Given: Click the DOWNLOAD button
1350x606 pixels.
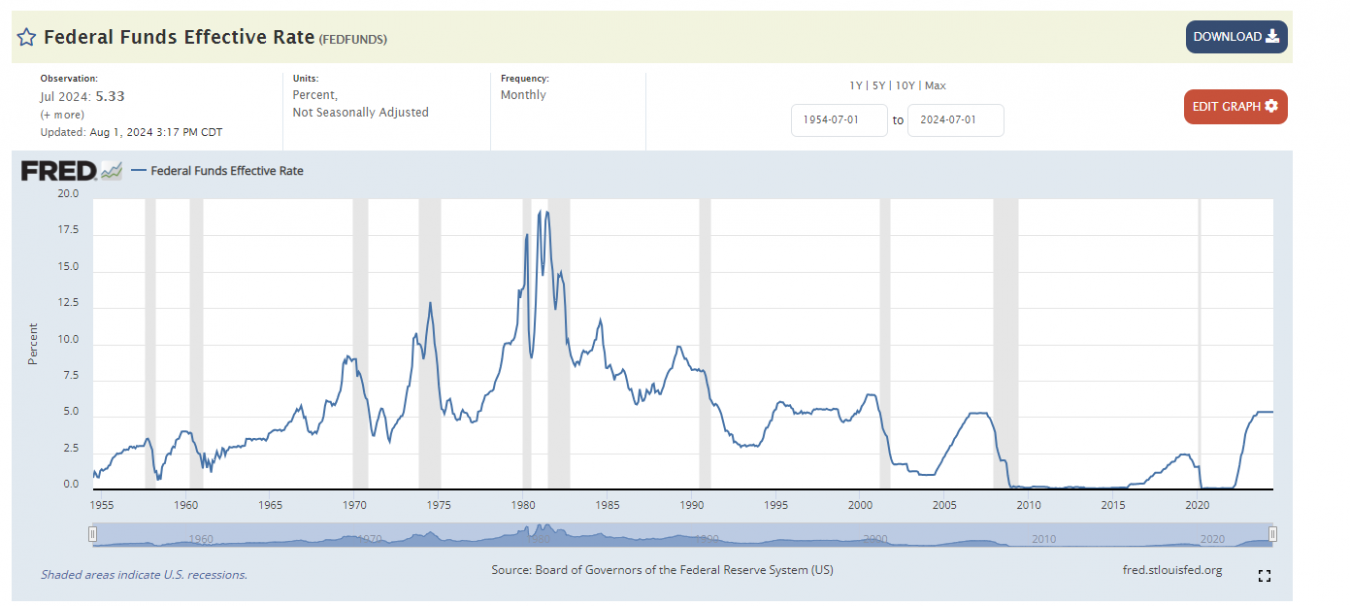Looking at the screenshot, I should [1236, 37].
